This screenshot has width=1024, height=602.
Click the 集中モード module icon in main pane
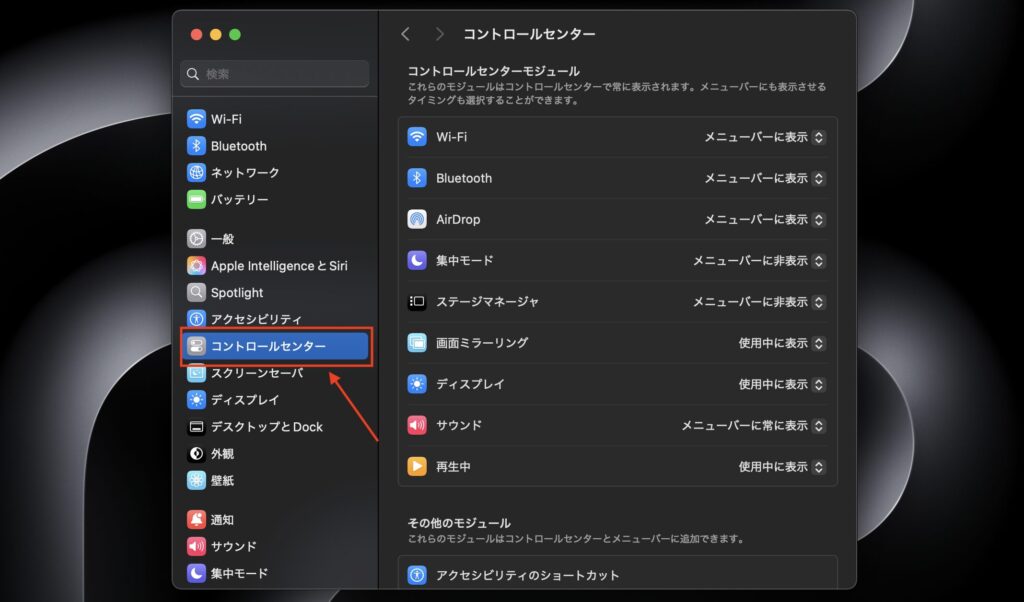pos(417,261)
